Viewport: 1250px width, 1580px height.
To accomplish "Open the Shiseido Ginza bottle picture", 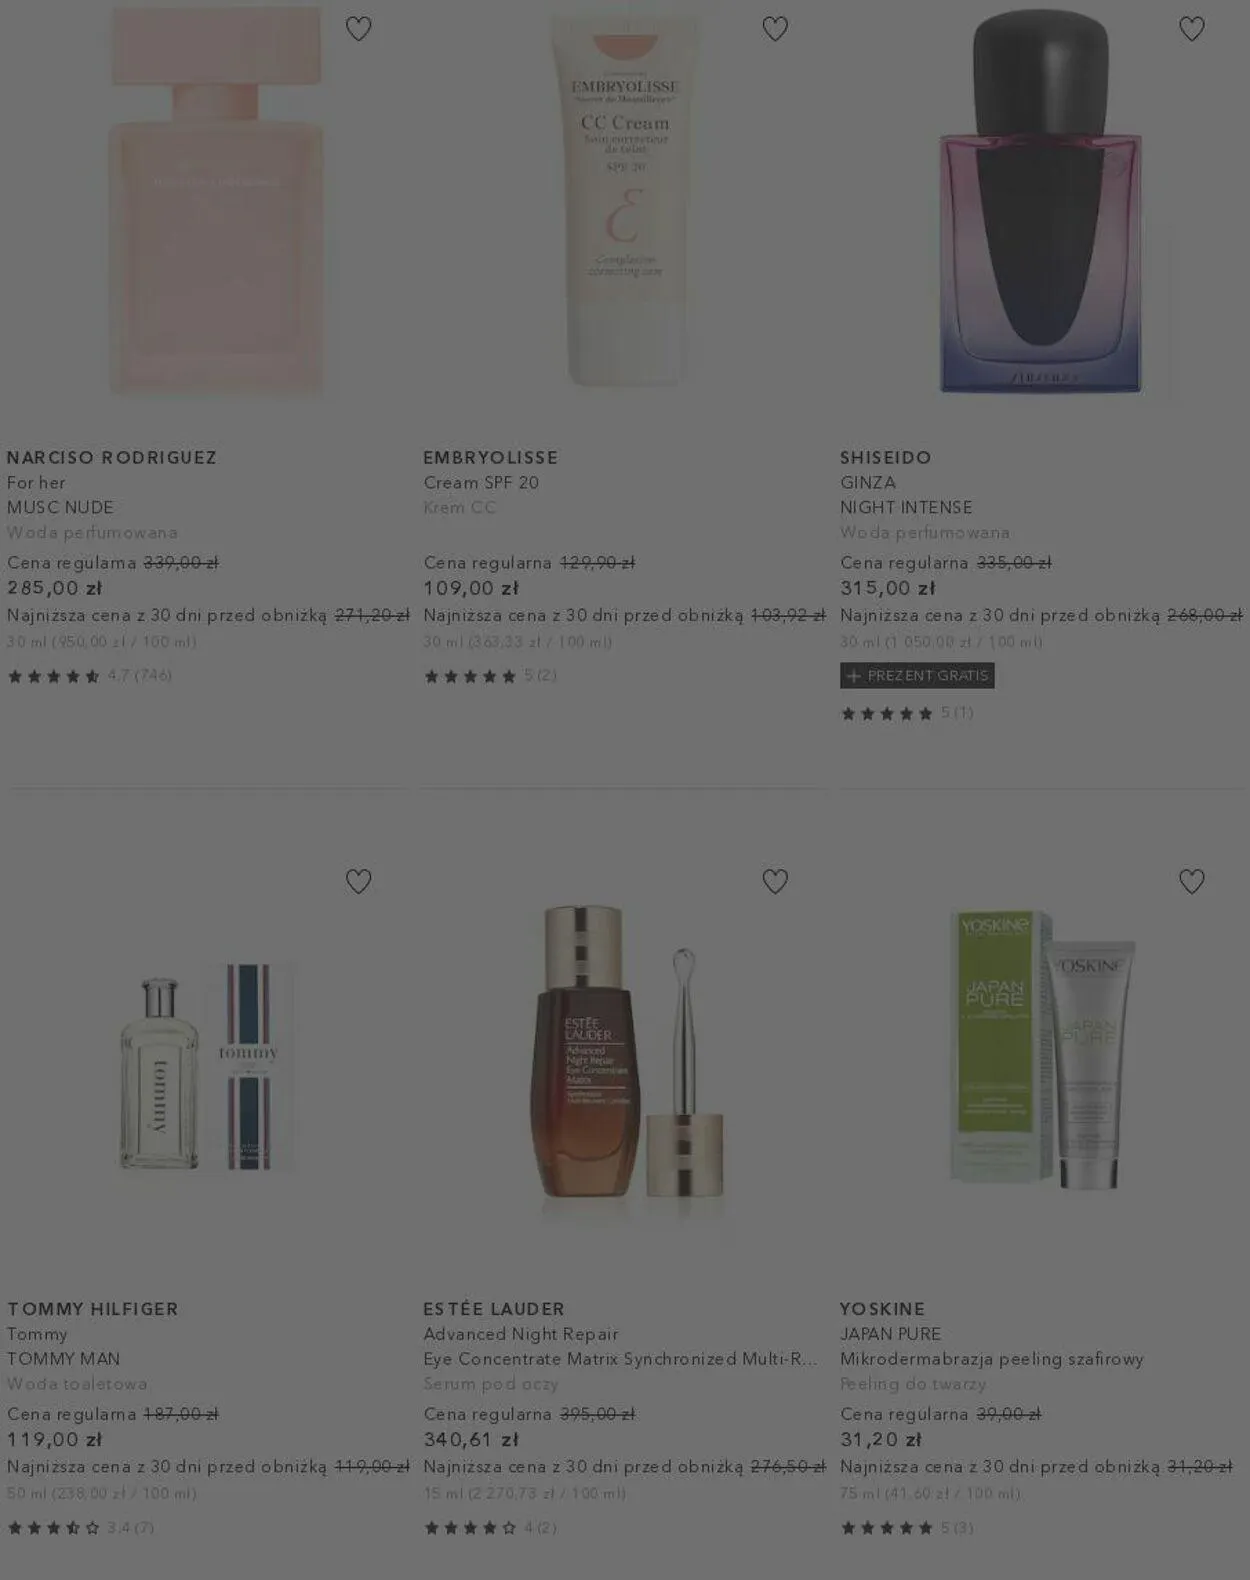I will point(1040,200).
